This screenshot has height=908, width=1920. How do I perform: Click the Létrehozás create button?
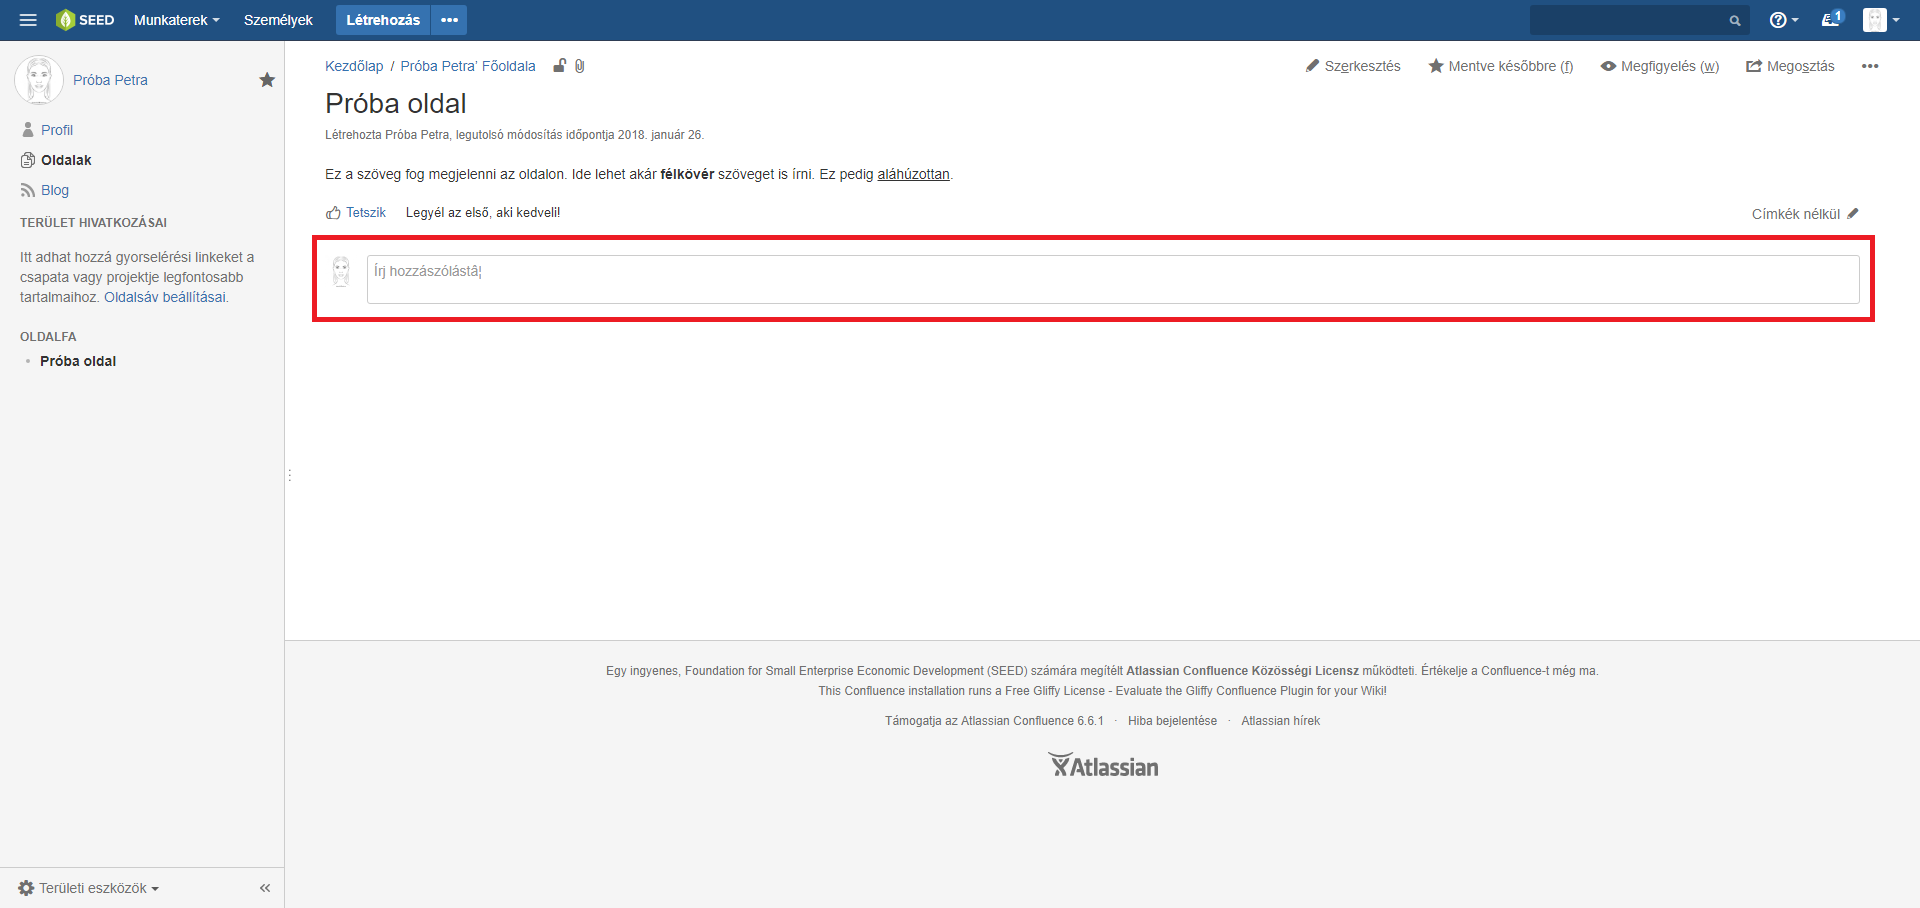click(x=382, y=20)
